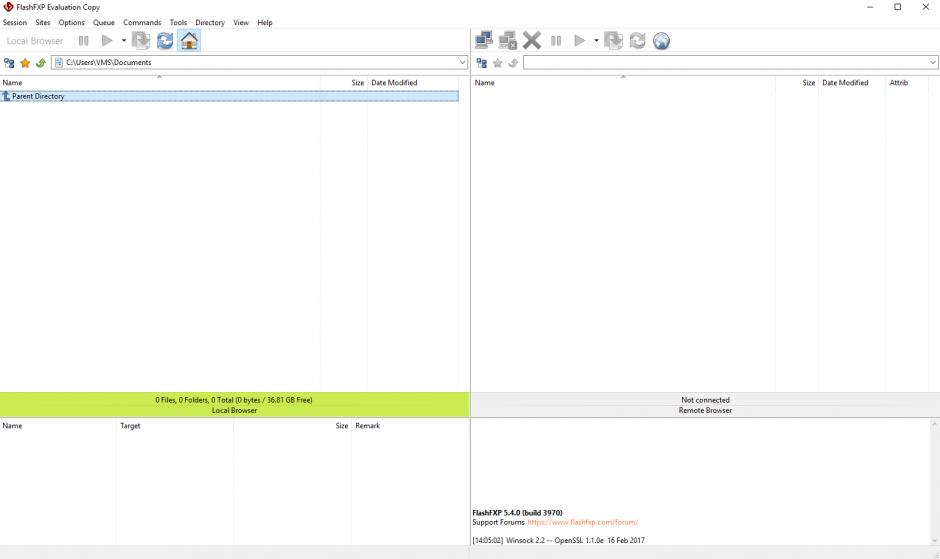Click the remote pane play transfer button

(x=579, y=41)
